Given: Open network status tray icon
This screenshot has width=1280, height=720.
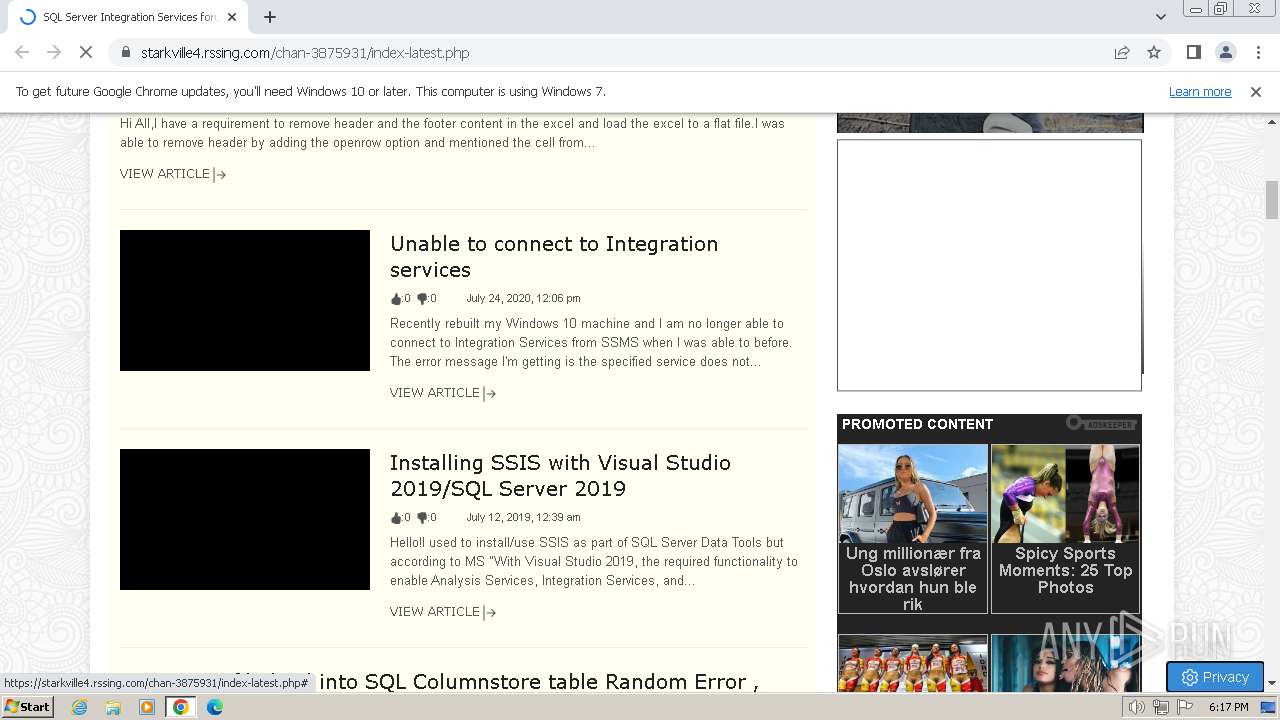Looking at the screenshot, I should pos(1161,707).
